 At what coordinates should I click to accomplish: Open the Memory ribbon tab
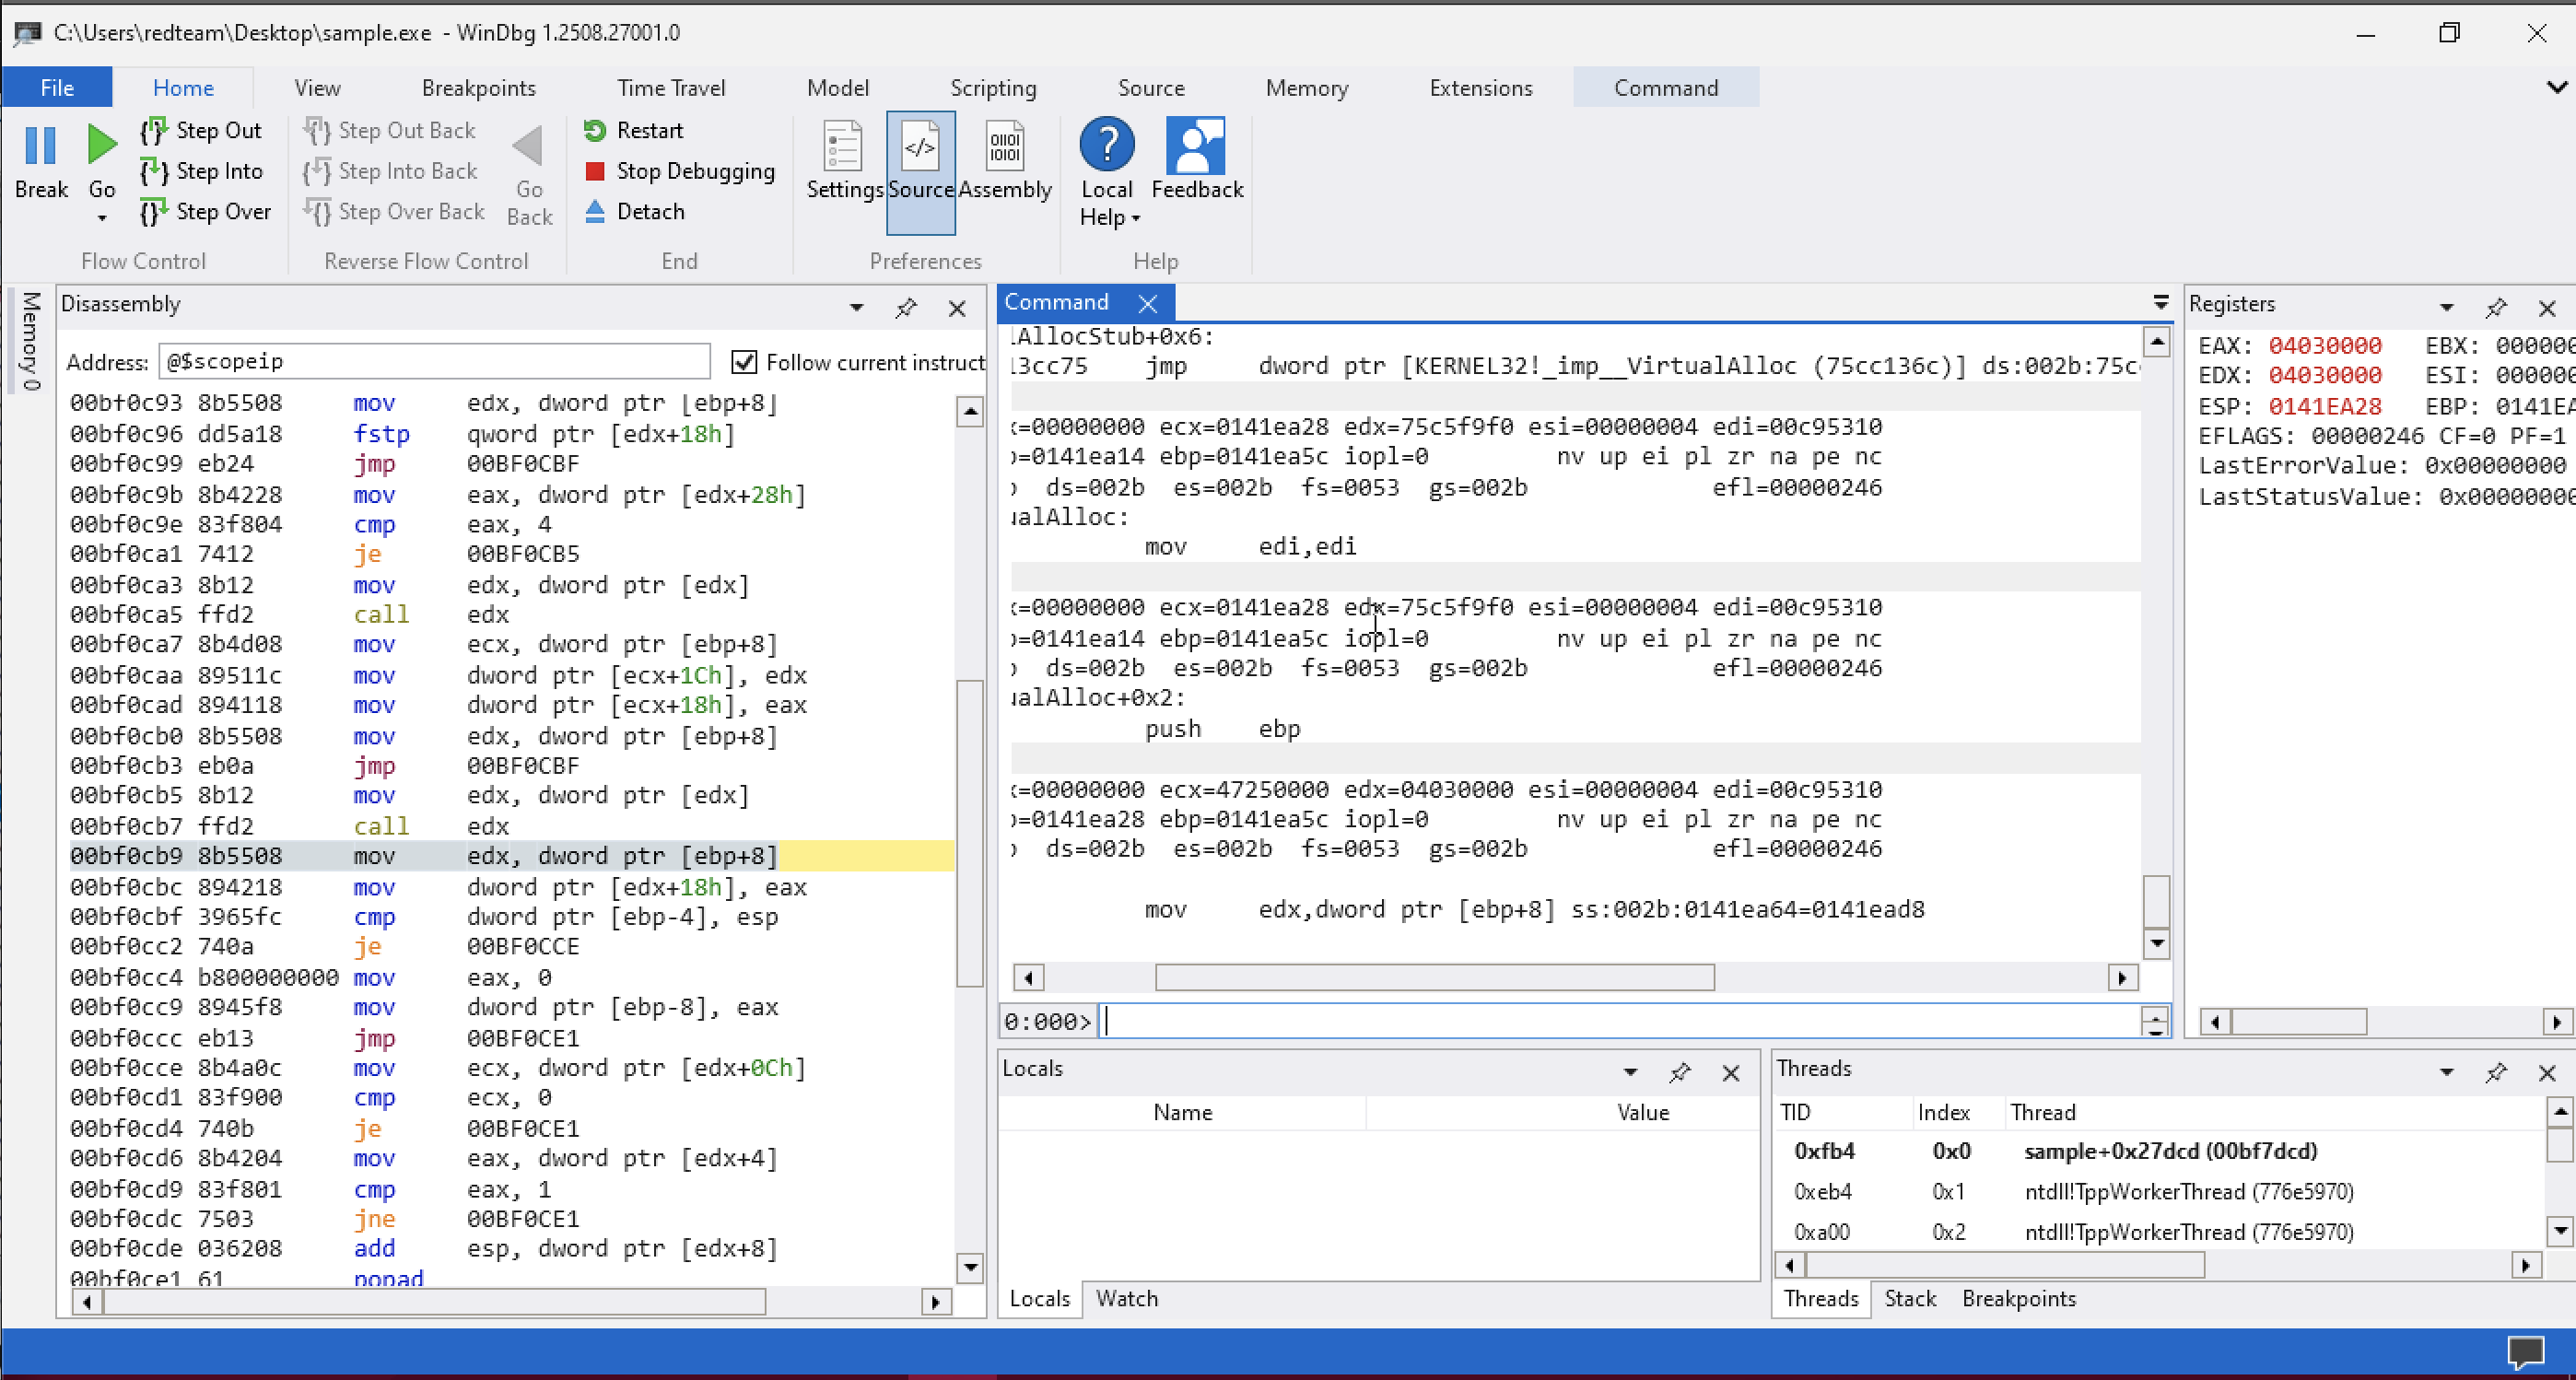[x=1306, y=88]
